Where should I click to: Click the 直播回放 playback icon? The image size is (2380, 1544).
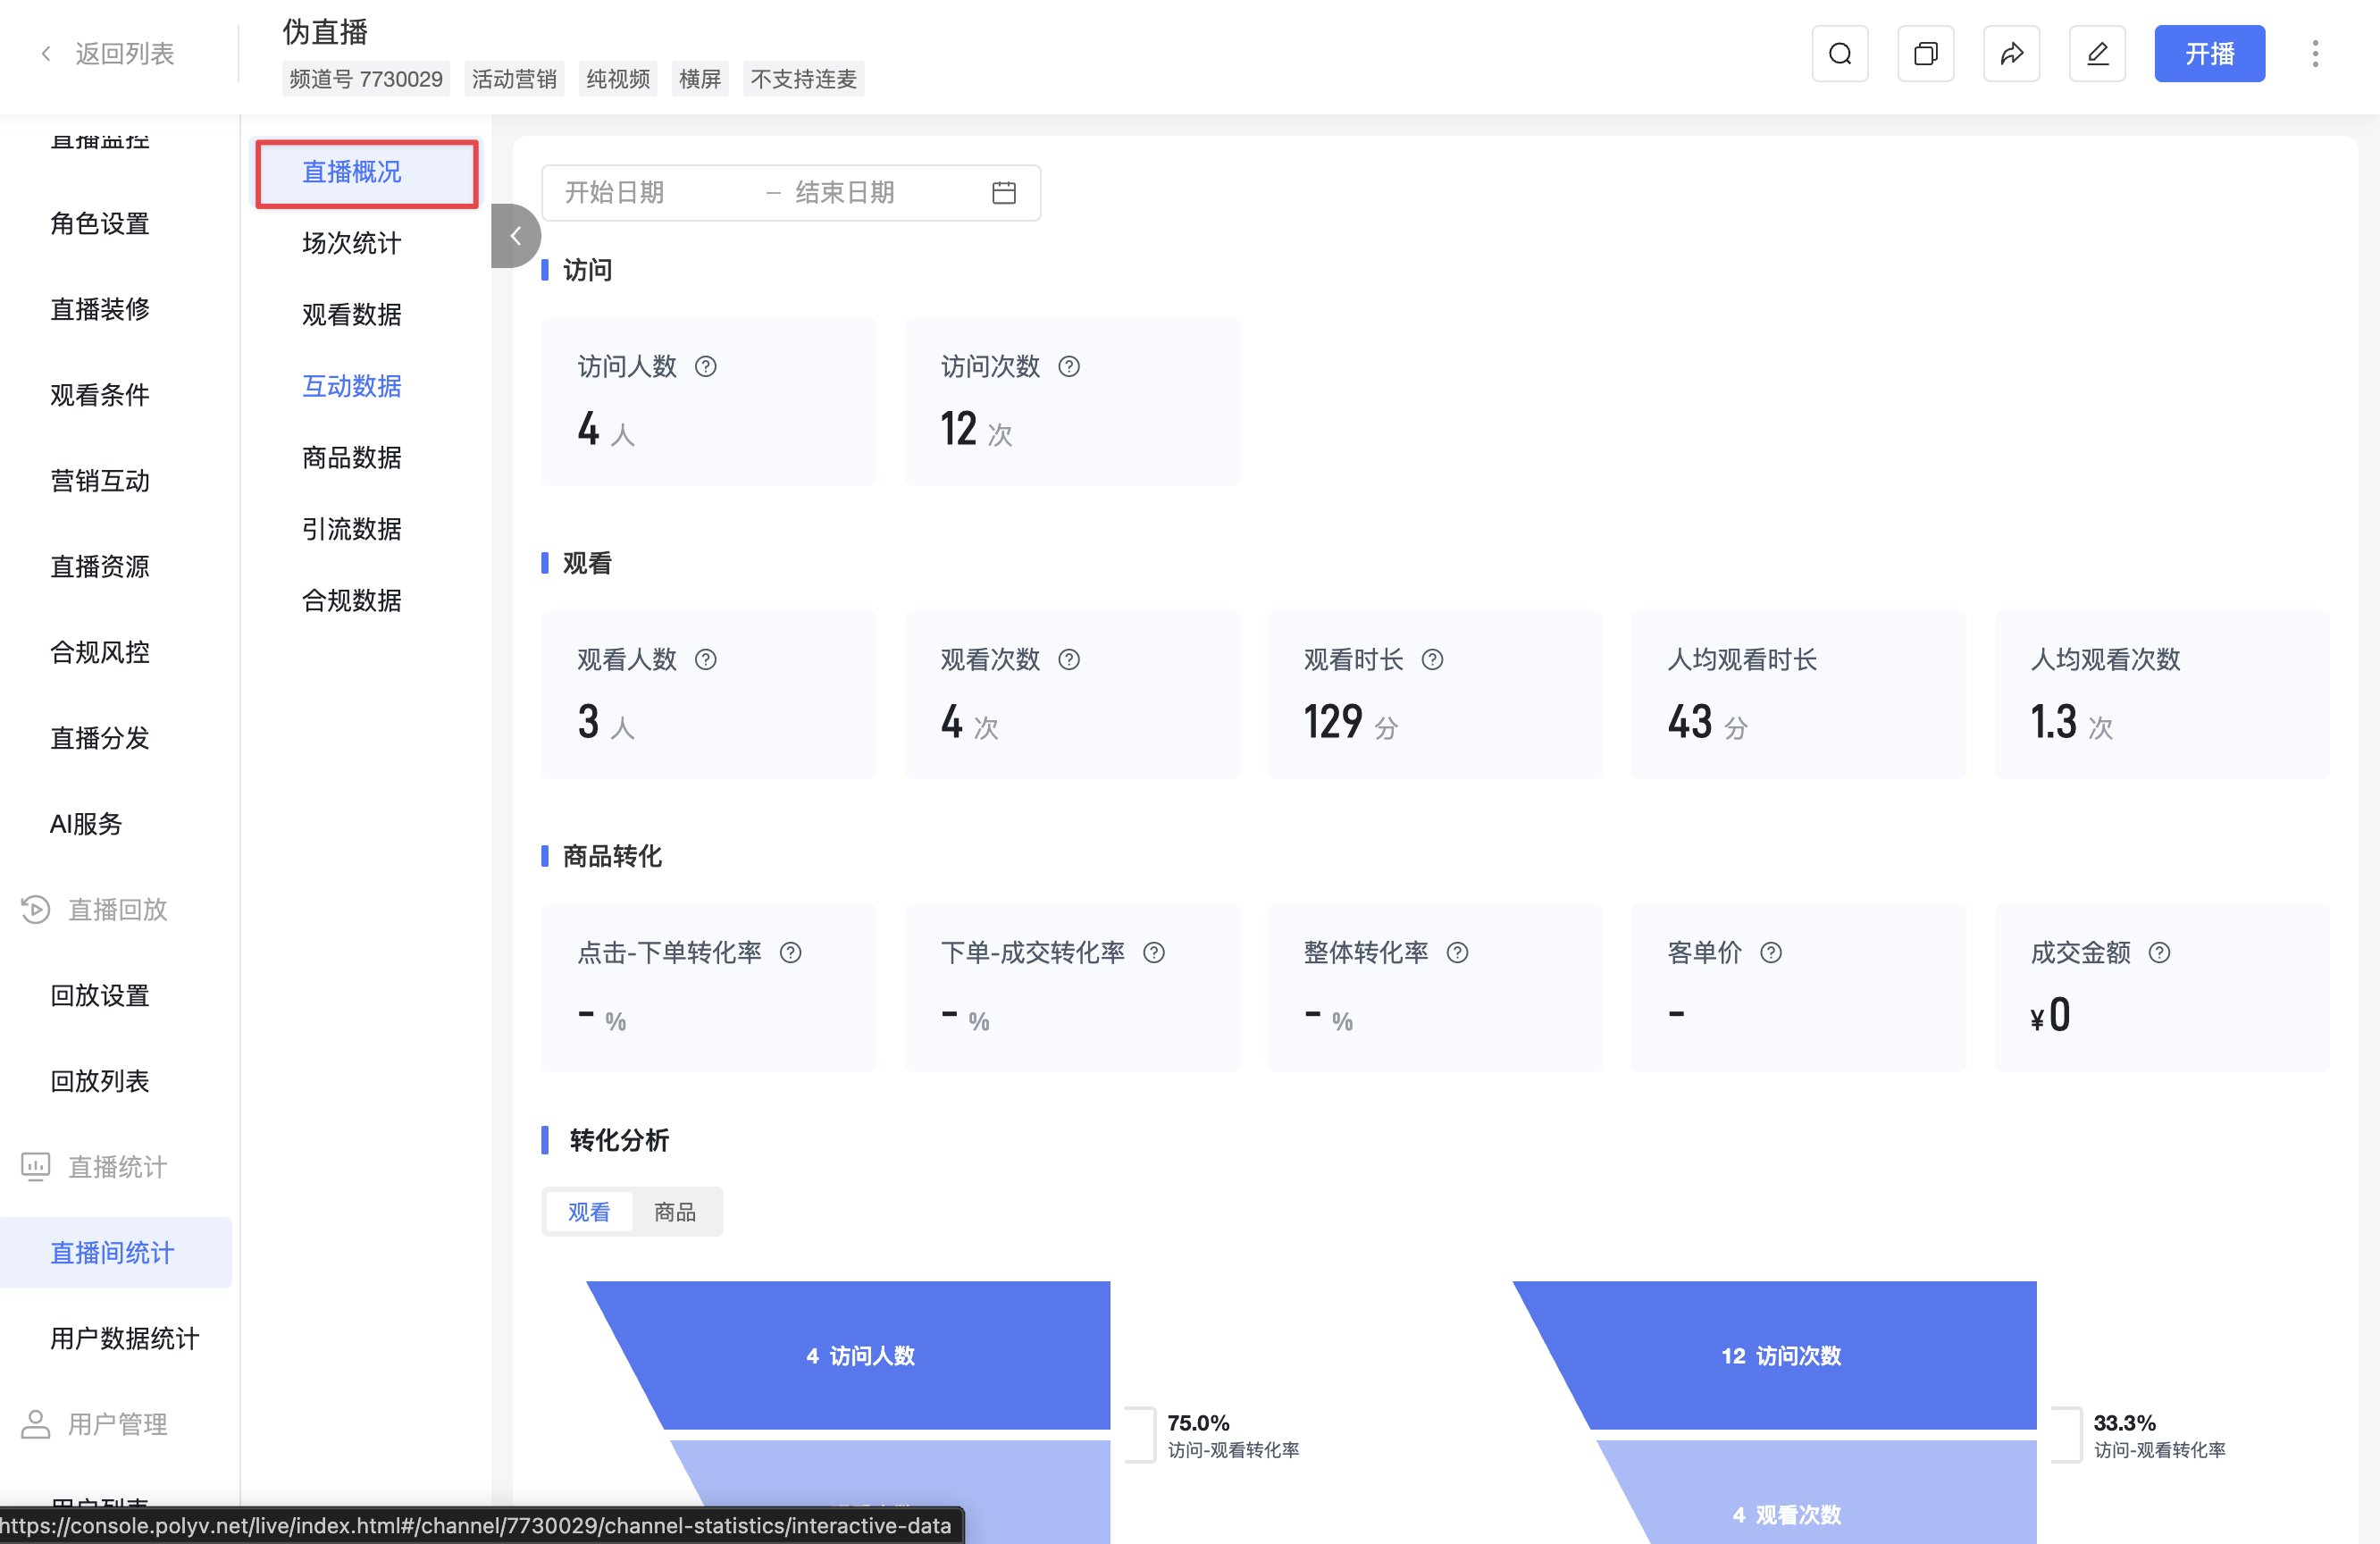pos(36,909)
